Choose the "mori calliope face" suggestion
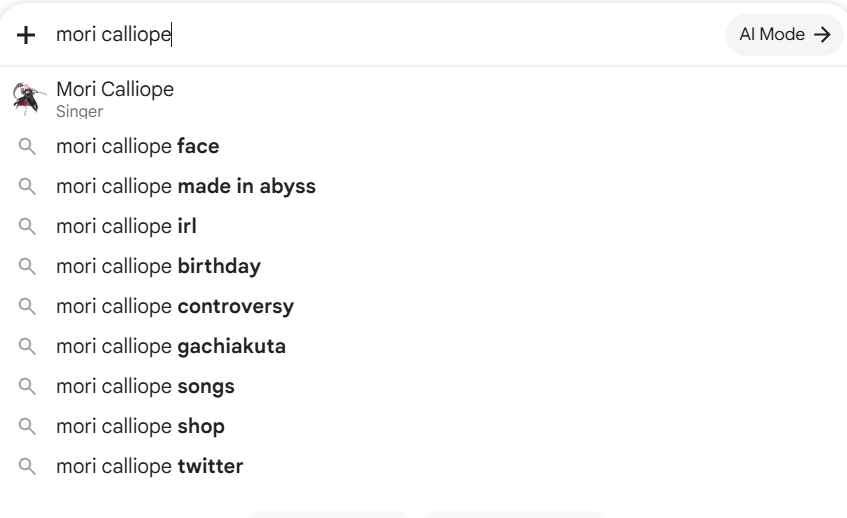The image size is (847, 518). click(424, 146)
